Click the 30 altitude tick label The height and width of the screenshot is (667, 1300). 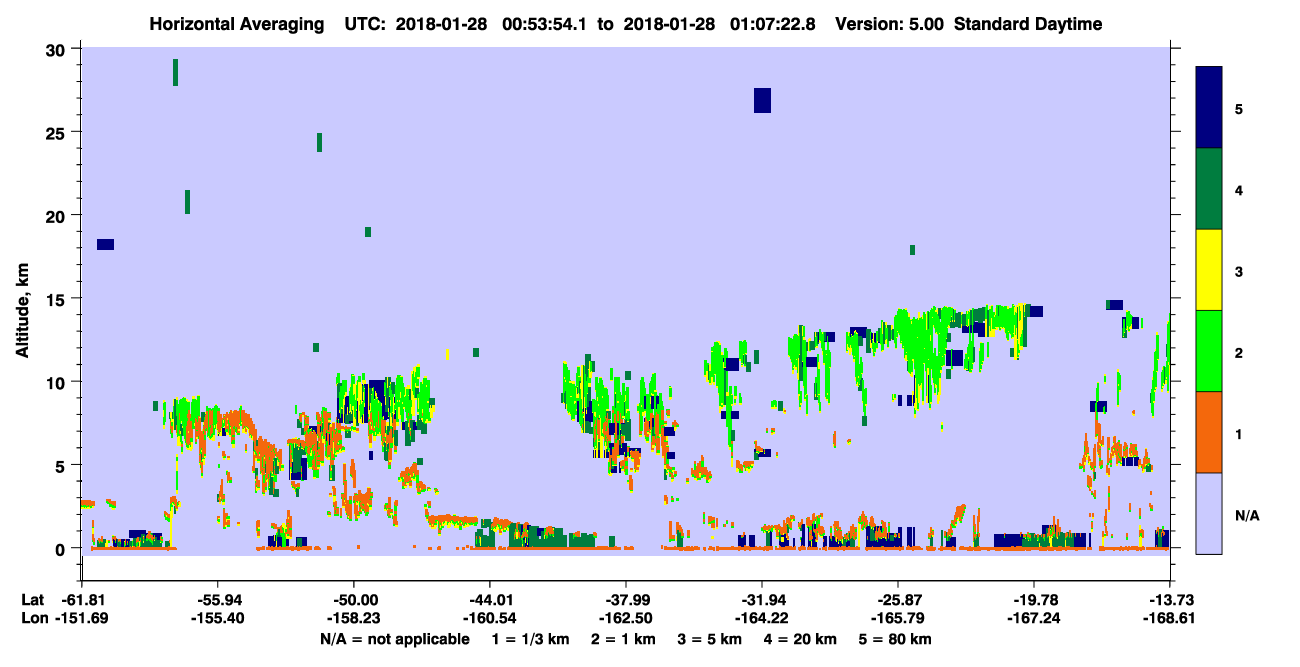tap(57, 50)
